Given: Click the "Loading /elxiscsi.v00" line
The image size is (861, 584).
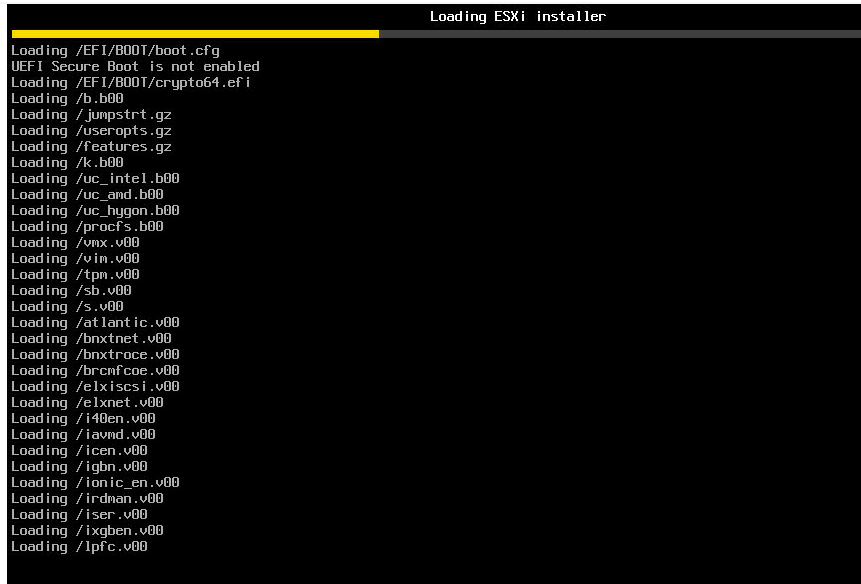Looking at the screenshot, I should (95, 386).
